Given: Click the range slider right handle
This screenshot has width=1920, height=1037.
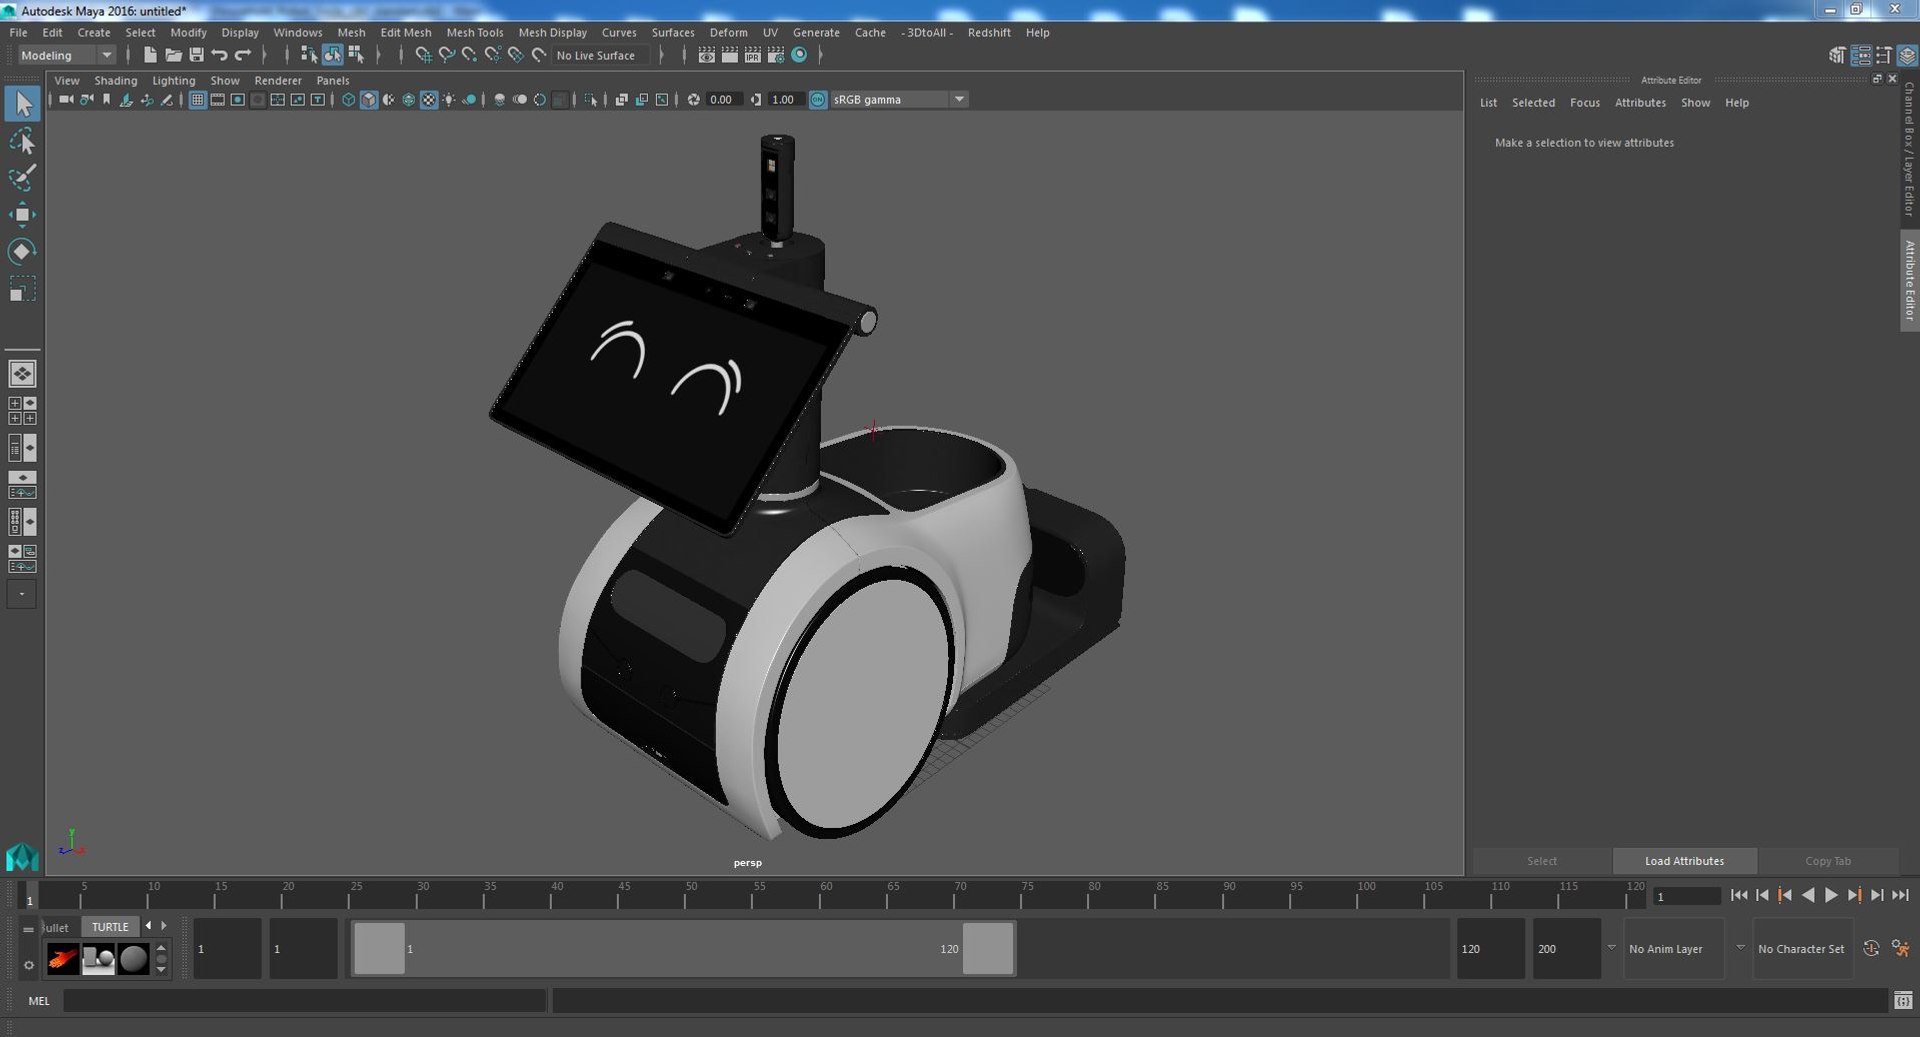Looking at the screenshot, I should coord(988,948).
